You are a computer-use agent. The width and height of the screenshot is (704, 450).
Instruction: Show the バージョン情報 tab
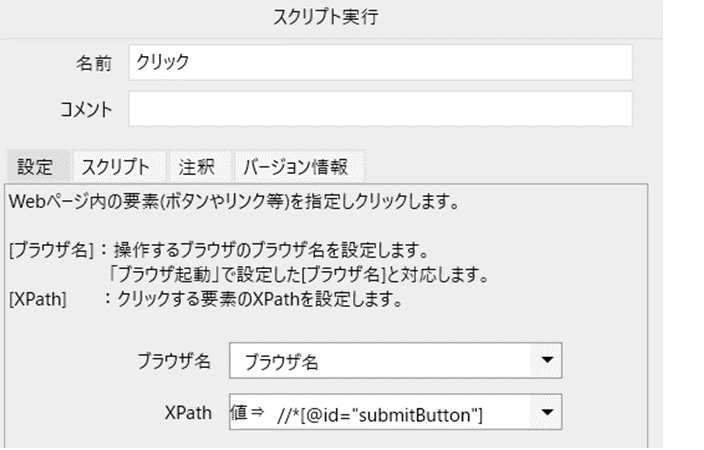coord(295,167)
